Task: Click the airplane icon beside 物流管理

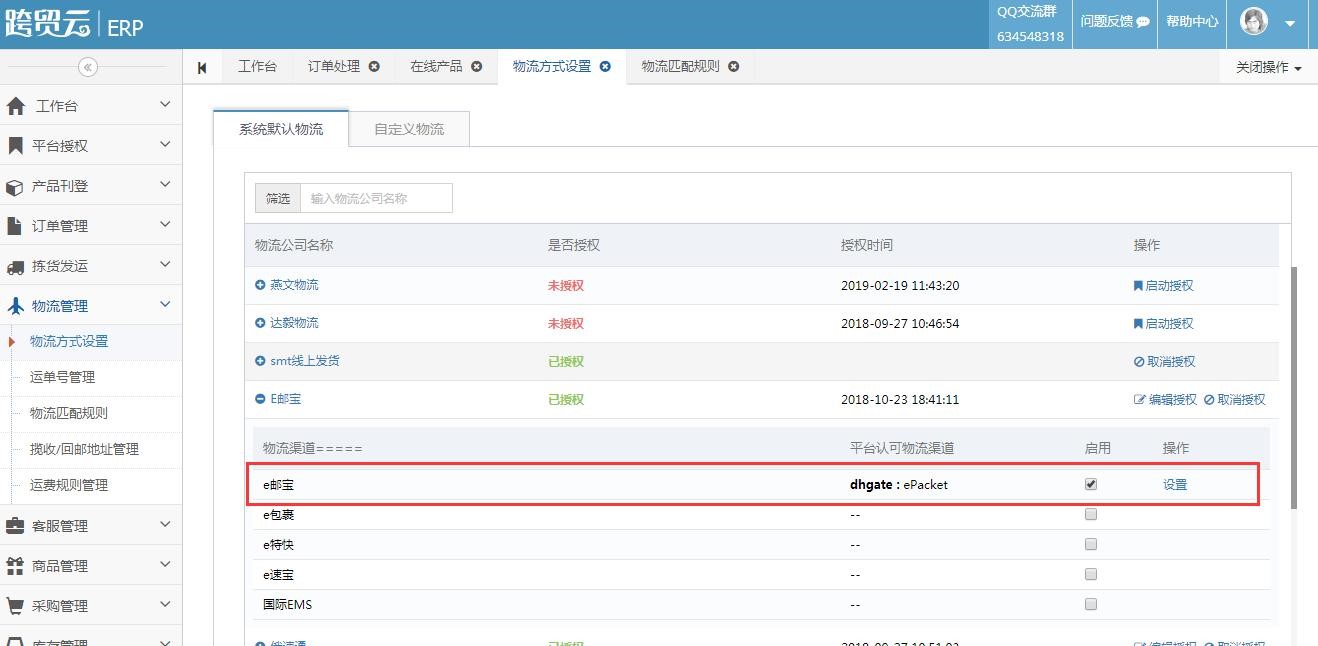Action: point(15,306)
